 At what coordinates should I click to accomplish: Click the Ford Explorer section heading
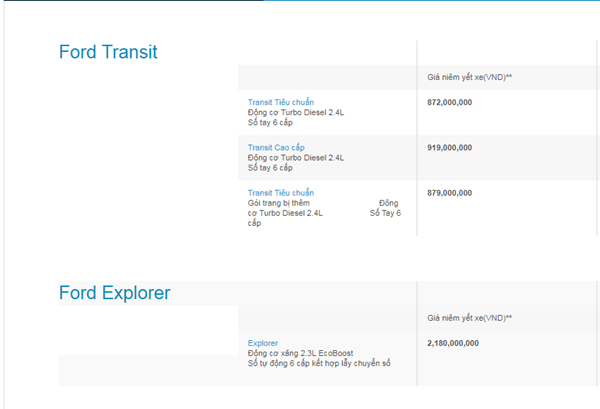click(x=114, y=293)
